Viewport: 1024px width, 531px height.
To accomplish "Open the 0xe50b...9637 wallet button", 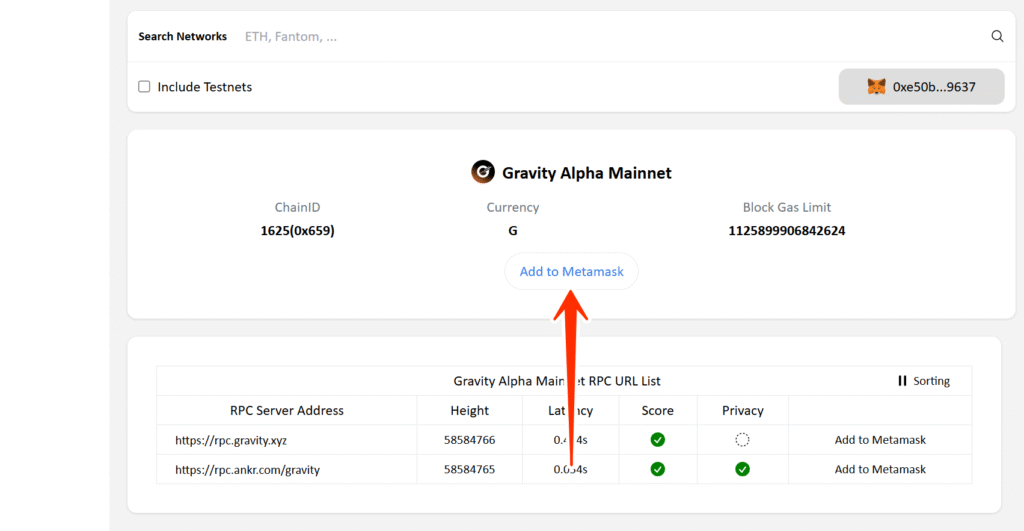I will pyautogui.click(x=921, y=86).
